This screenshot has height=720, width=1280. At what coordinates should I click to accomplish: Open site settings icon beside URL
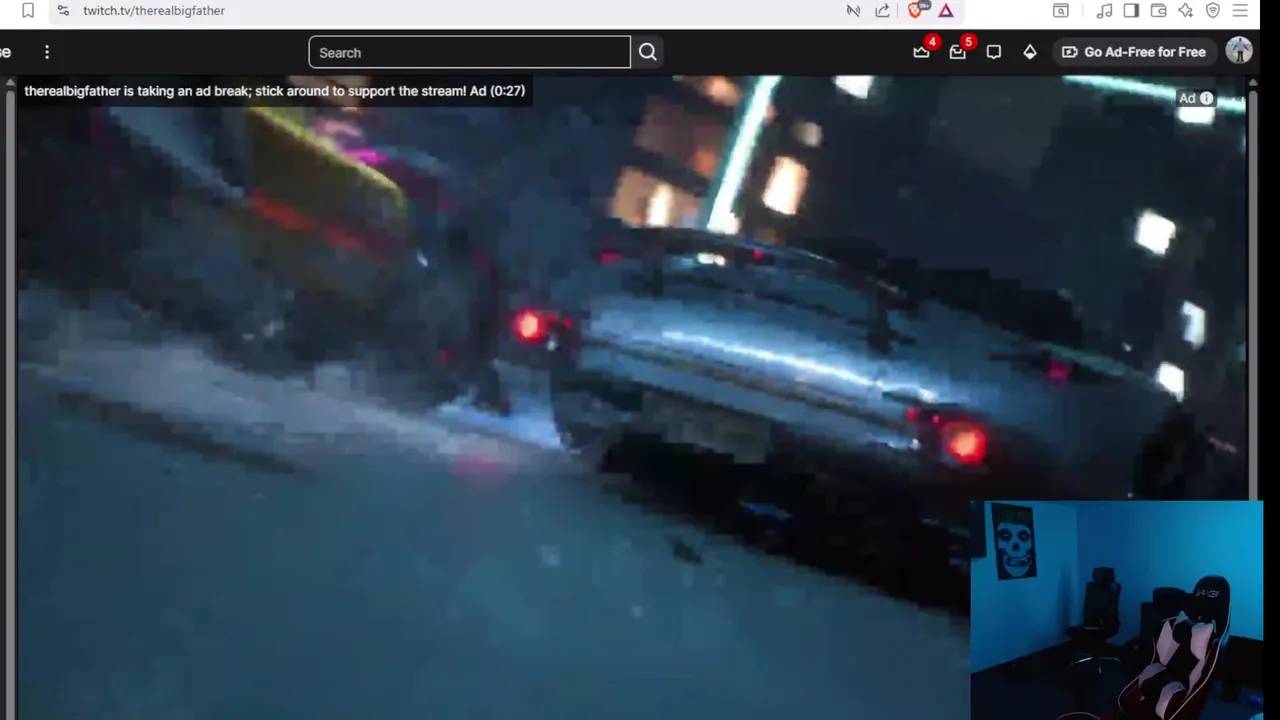click(x=63, y=10)
